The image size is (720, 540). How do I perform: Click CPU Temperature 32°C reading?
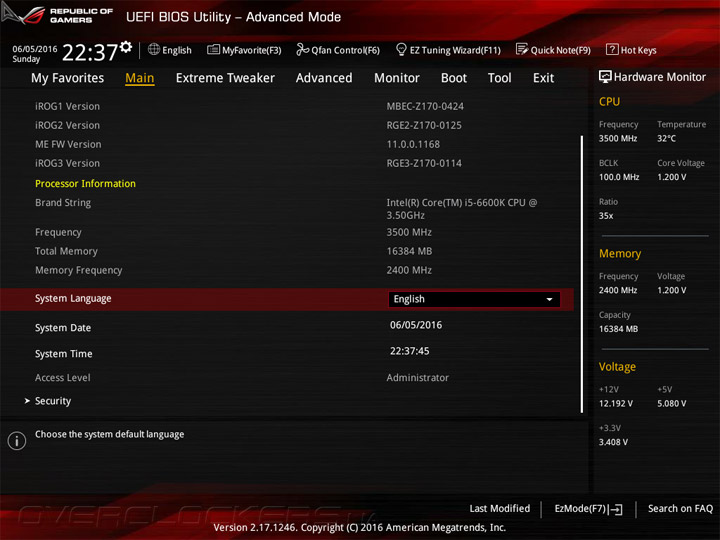(x=666, y=139)
